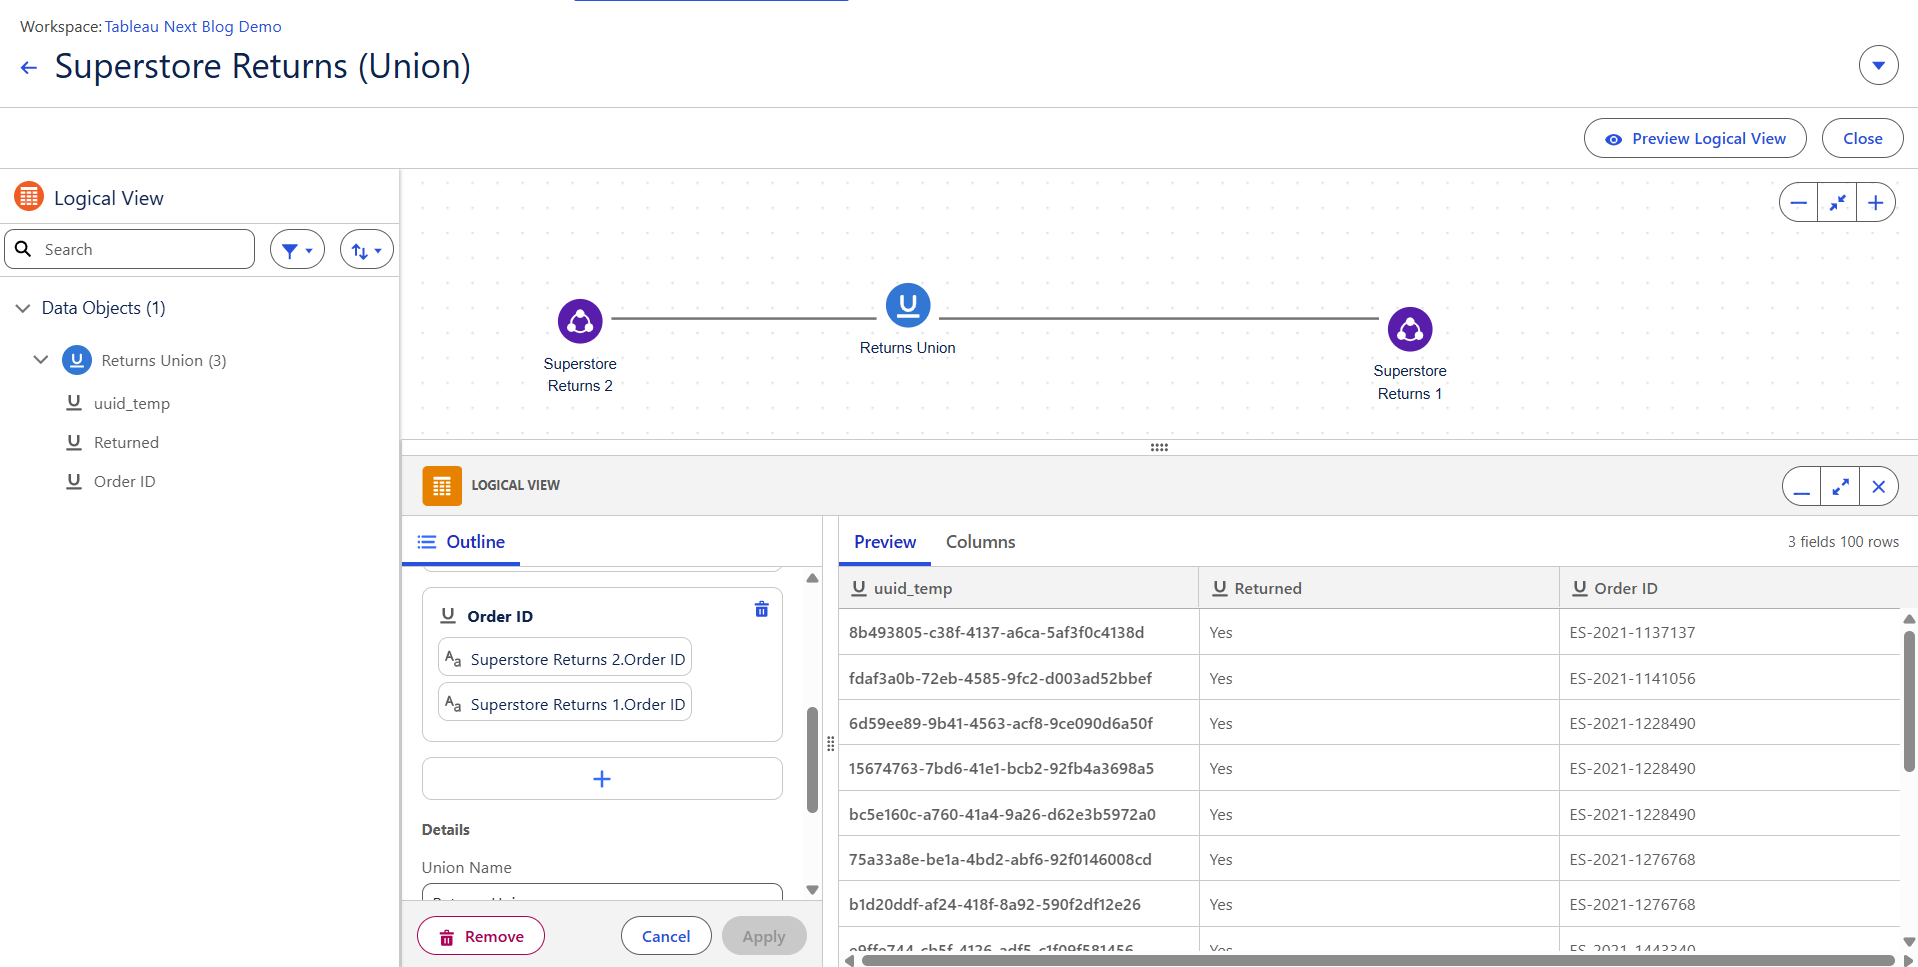
Task: Click cell fdaf3a0b-72eb-4585-9fc2-d003ad52bbef
Action: pos(1018,678)
